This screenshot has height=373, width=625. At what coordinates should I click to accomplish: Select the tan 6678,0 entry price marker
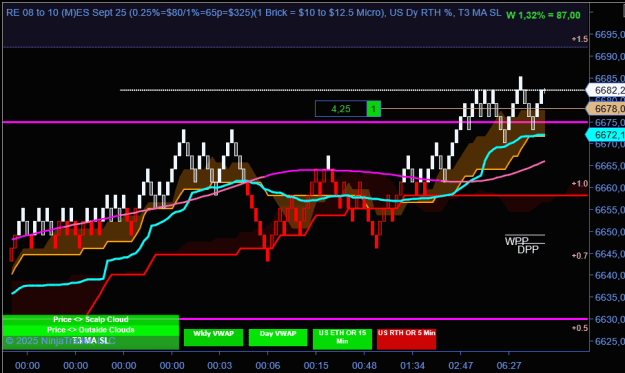606,109
